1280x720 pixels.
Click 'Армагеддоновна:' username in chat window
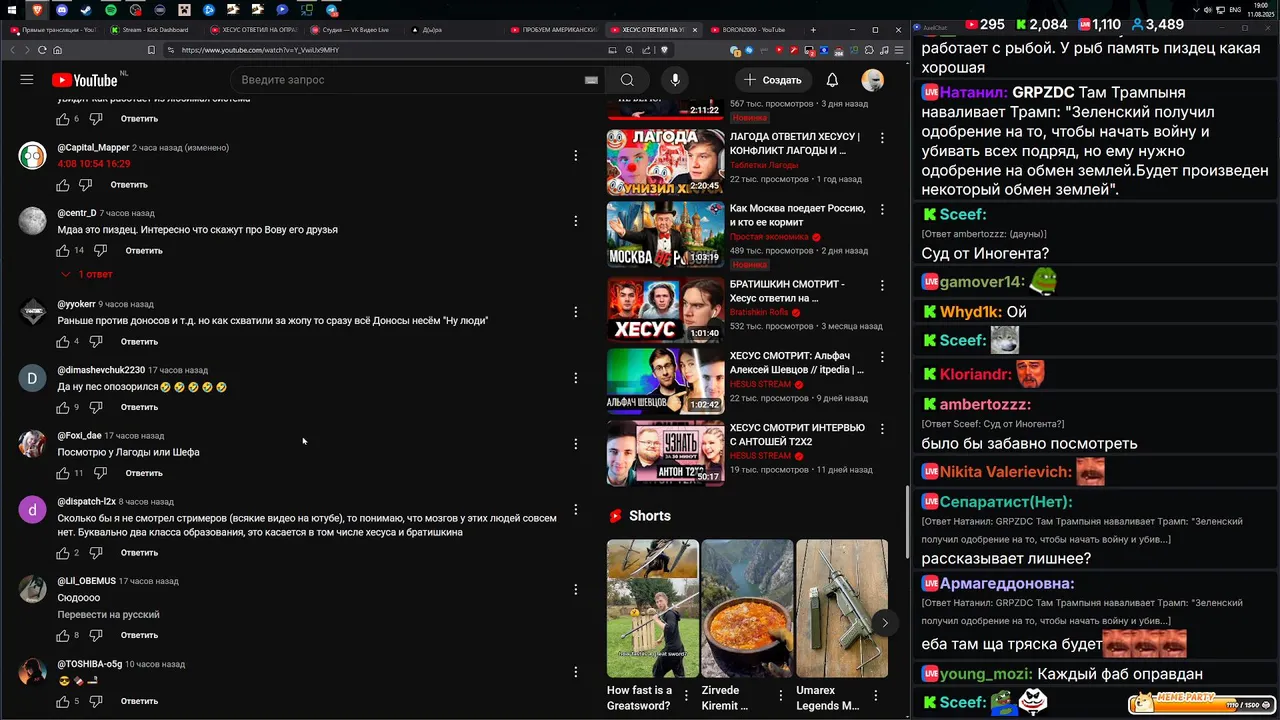(1007, 583)
